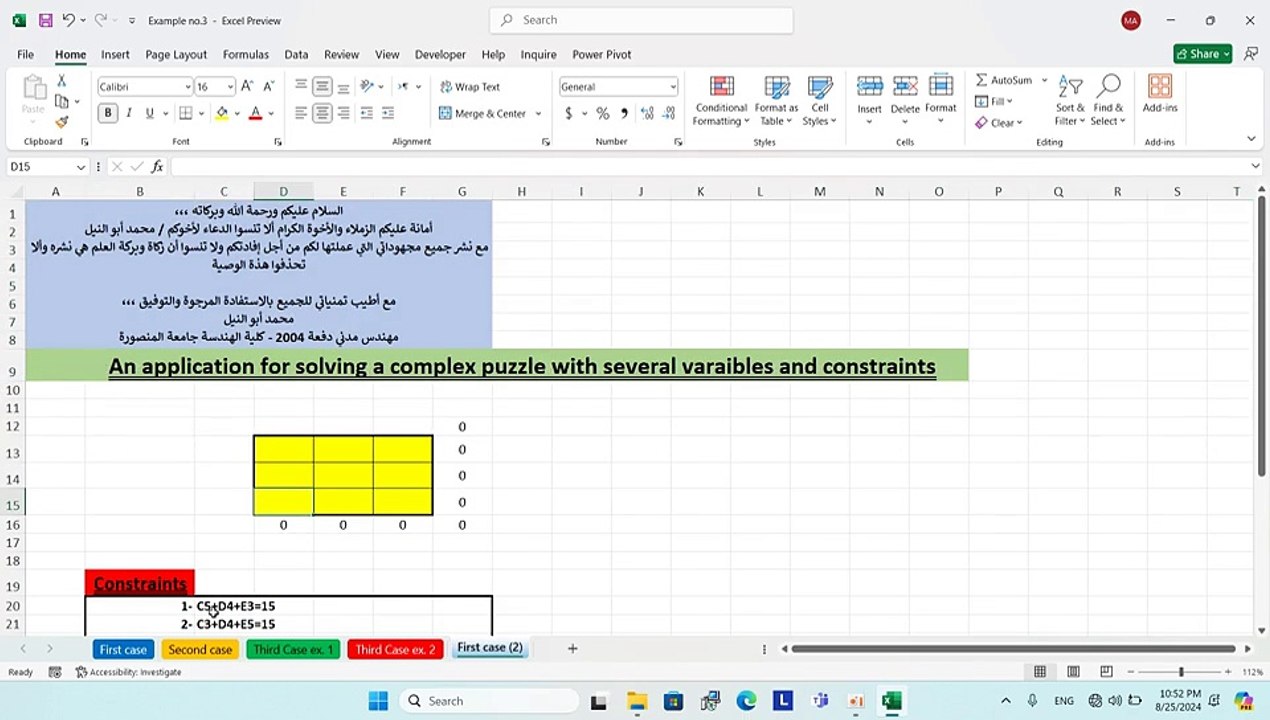Click the zoom slider in status bar
Screen dimensions: 1270x720
pos(1180,672)
